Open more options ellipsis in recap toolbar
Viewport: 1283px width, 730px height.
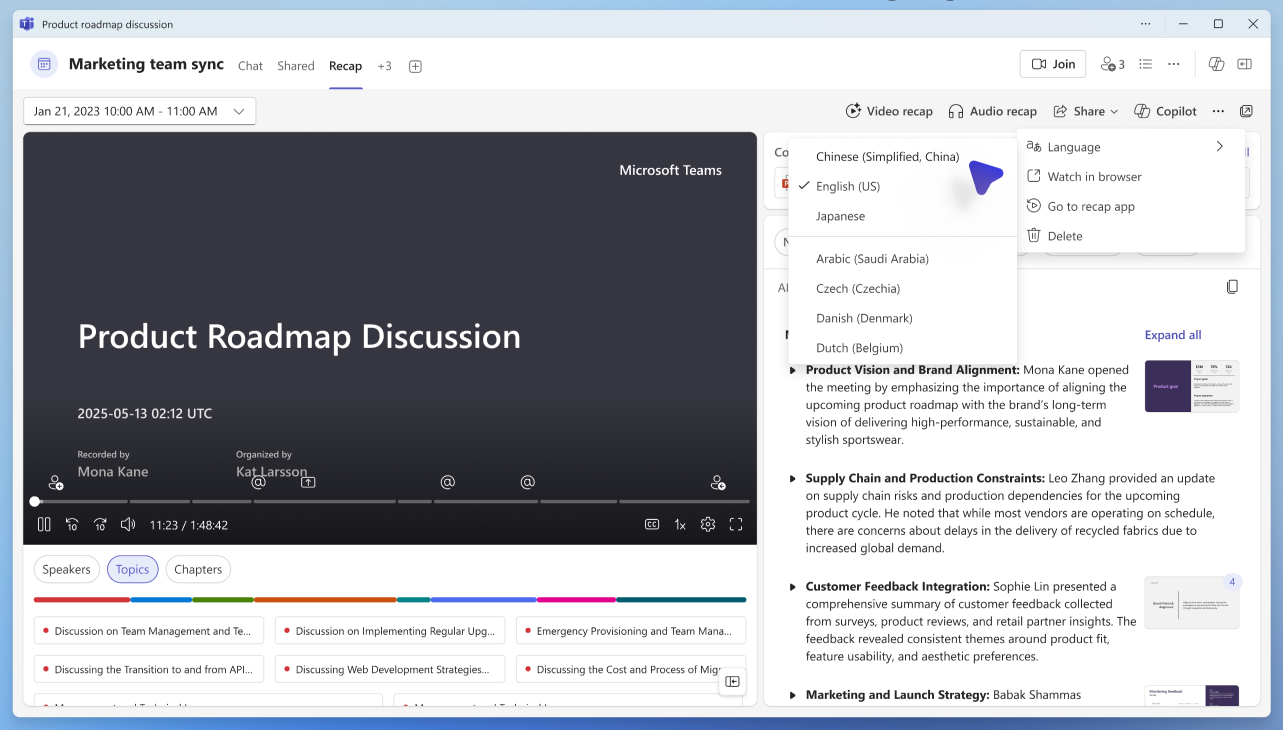1218,111
